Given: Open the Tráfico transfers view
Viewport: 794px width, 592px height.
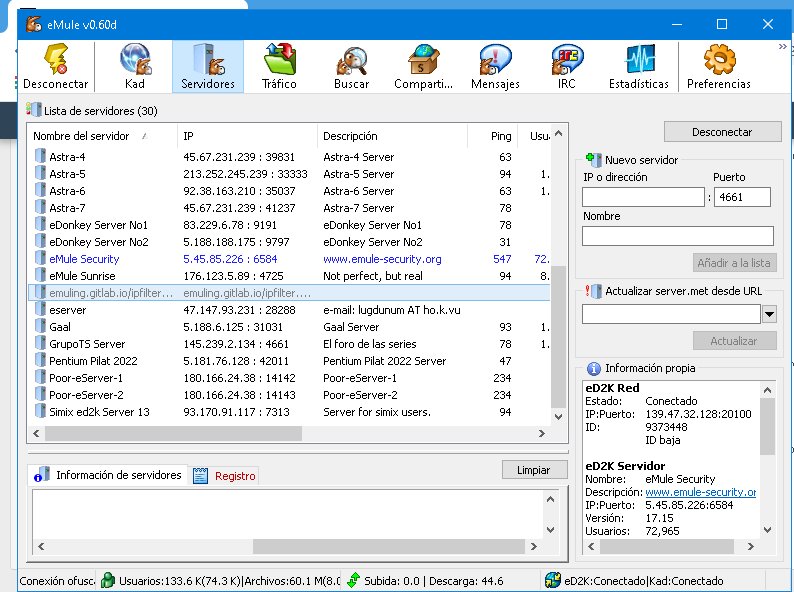Looking at the screenshot, I should pos(279,66).
